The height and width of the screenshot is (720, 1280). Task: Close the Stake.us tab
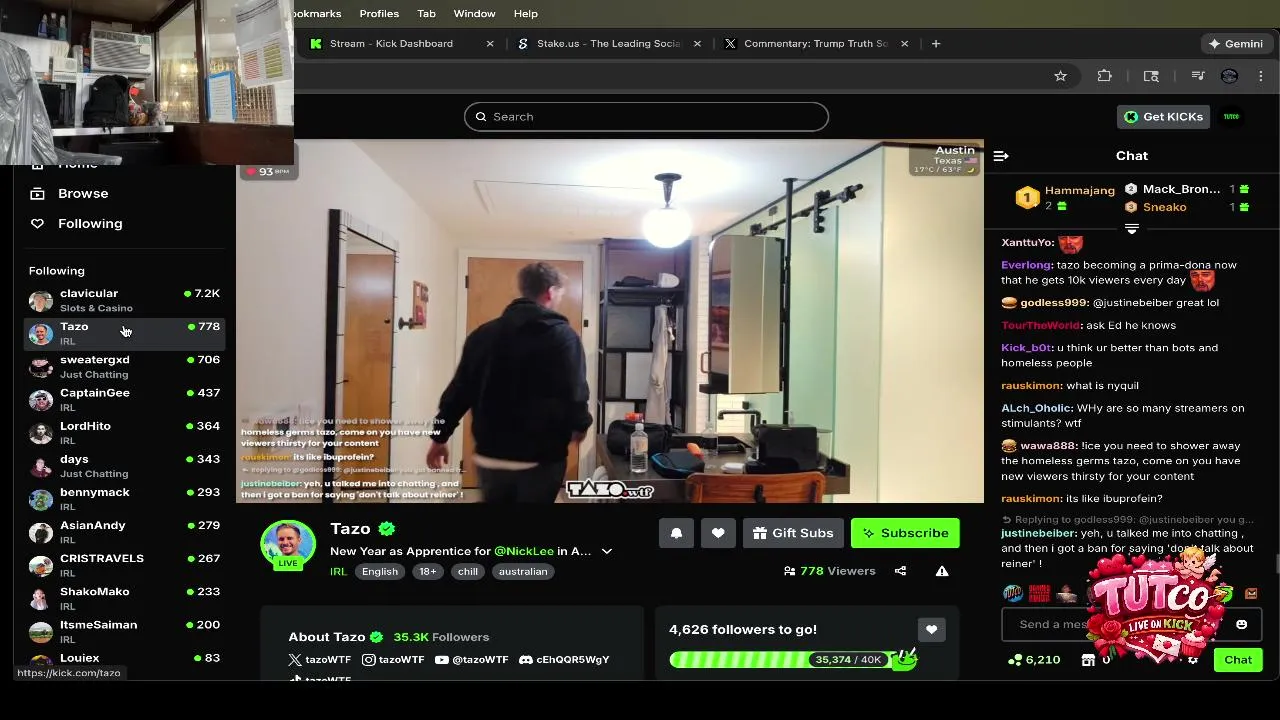[697, 44]
